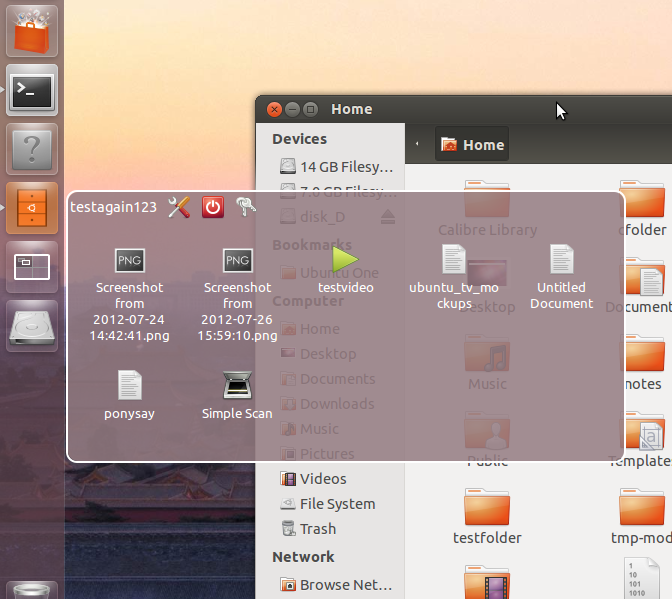Viewport: 672px width, 599px height.
Task: Open the Workspace Switcher launcher icon
Action: tap(32, 267)
